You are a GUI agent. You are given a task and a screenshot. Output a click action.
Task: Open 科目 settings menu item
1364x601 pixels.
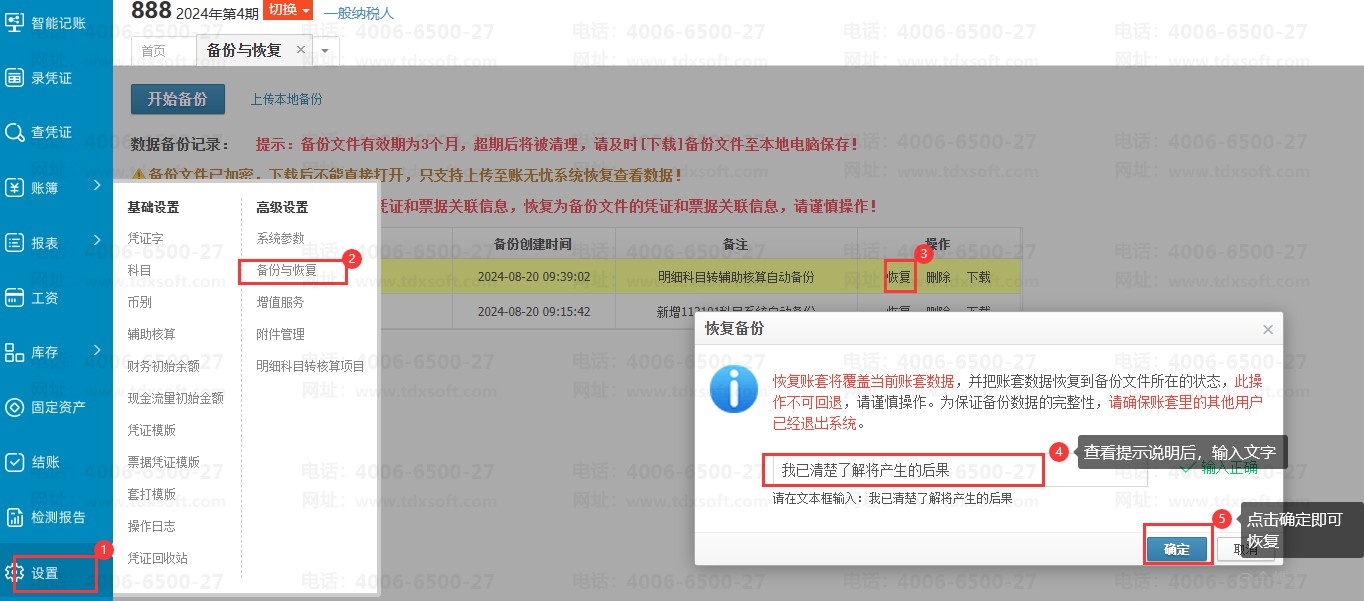[139, 270]
